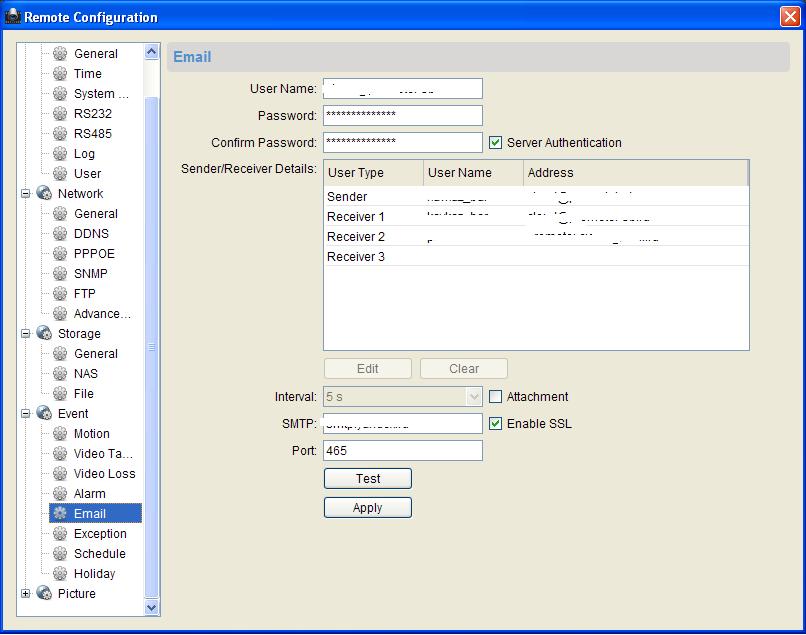Click the gear icon next to System ...

pyautogui.click(x=60, y=94)
